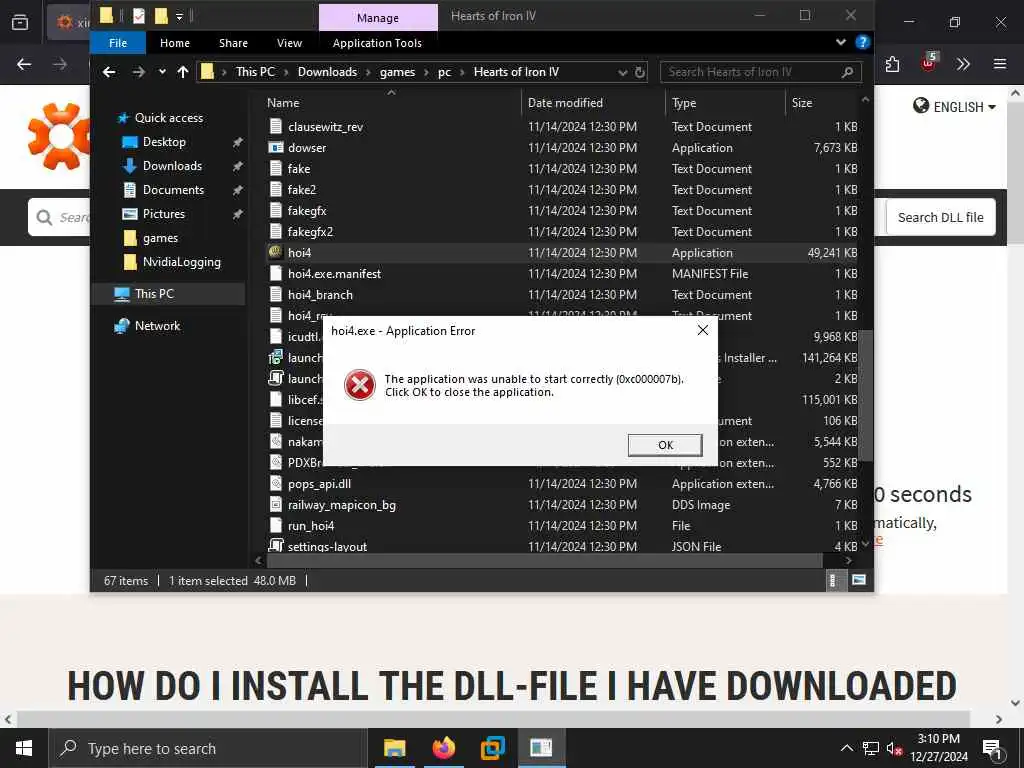Show more browser toolbar items chevron
Image resolution: width=1024 pixels, height=768 pixels.
pyautogui.click(x=963, y=64)
